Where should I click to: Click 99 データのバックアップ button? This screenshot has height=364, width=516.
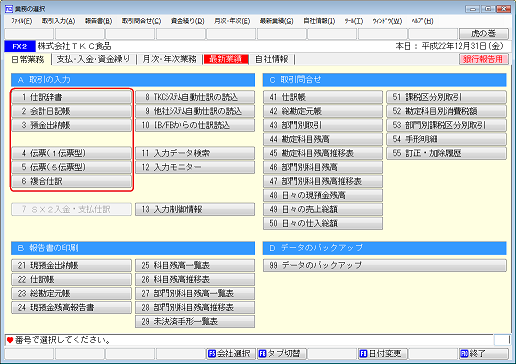click(385, 265)
